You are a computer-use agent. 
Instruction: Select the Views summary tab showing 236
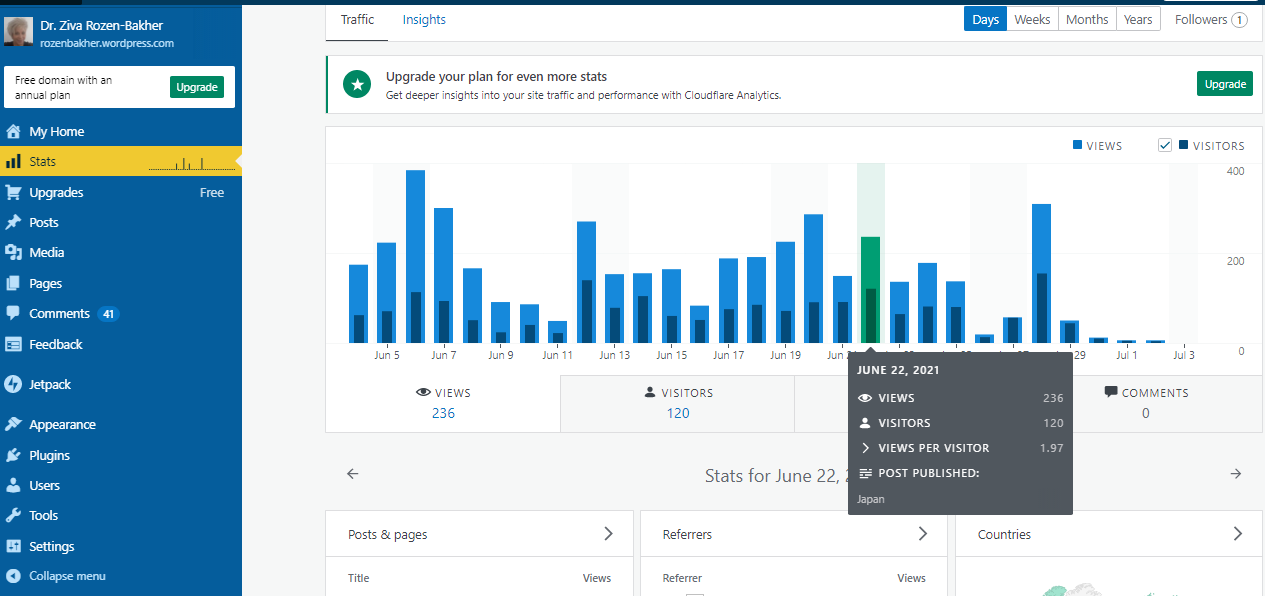443,403
